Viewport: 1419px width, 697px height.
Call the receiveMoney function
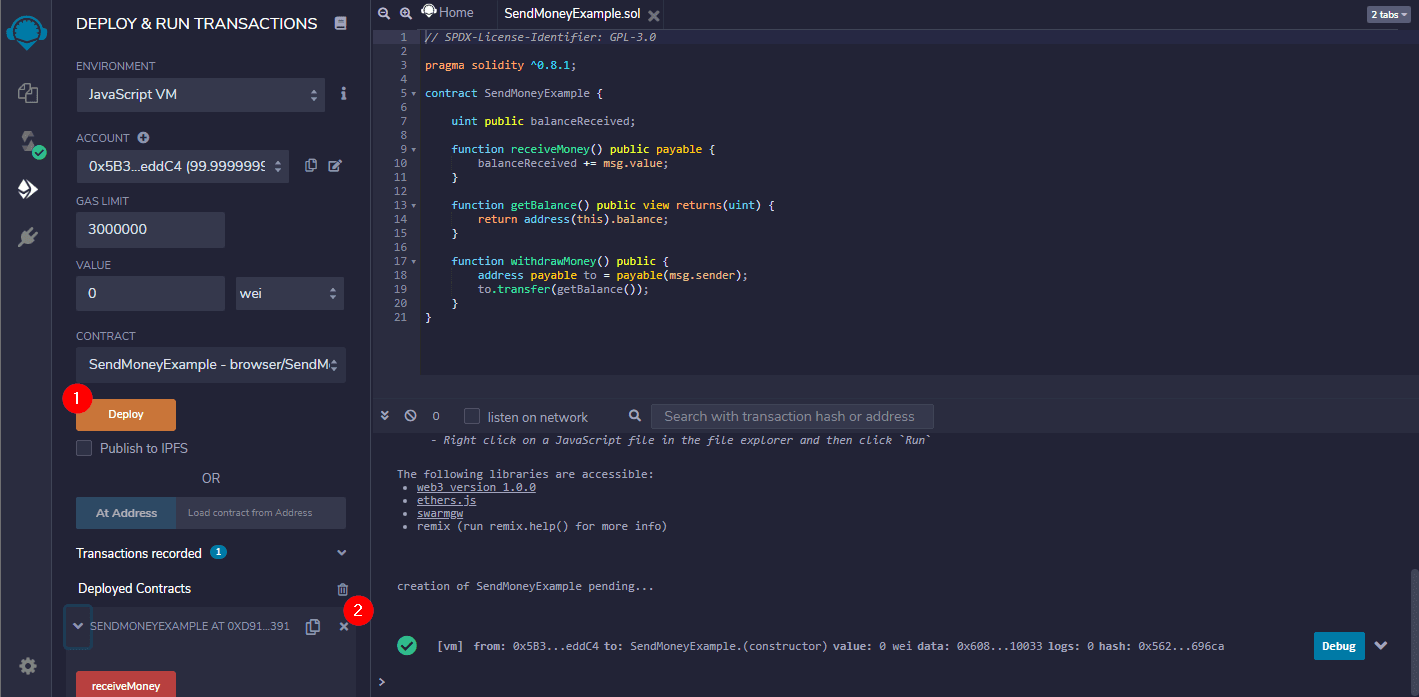126,686
